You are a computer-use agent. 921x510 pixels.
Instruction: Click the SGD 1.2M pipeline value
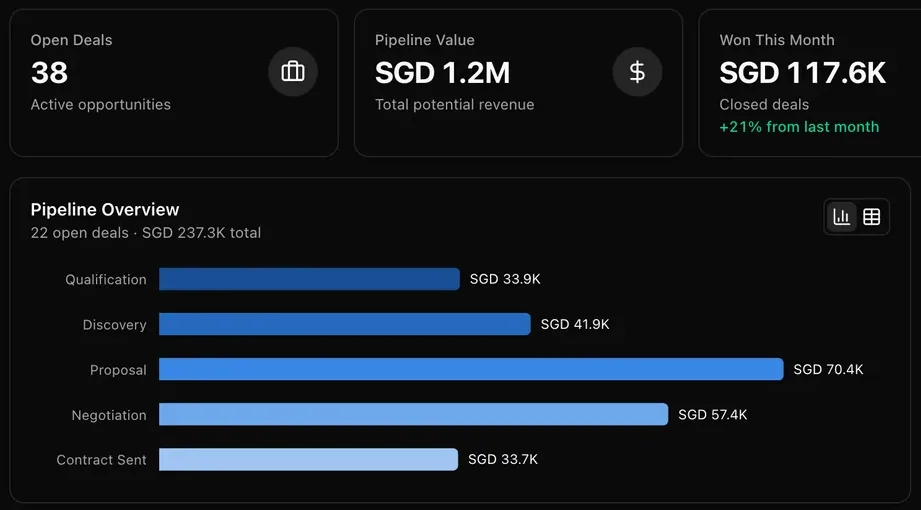pyautogui.click(x=442, y=73)
